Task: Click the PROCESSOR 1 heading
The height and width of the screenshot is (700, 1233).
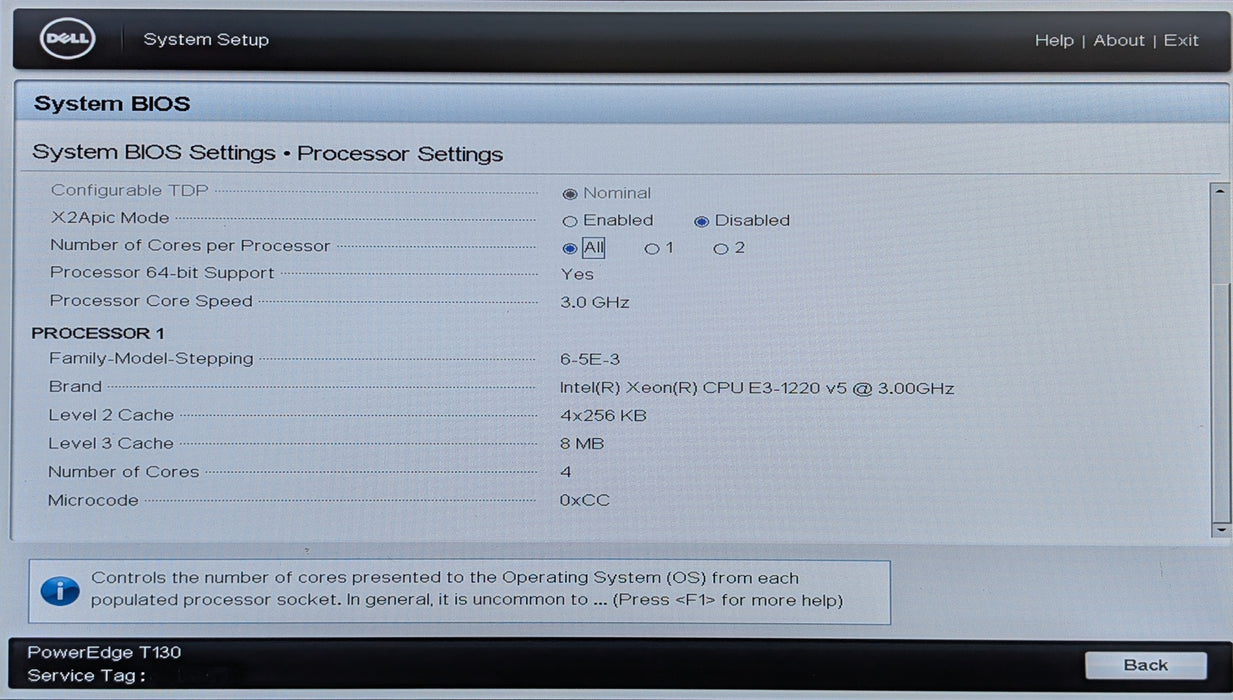Action: tap(98, 333)
